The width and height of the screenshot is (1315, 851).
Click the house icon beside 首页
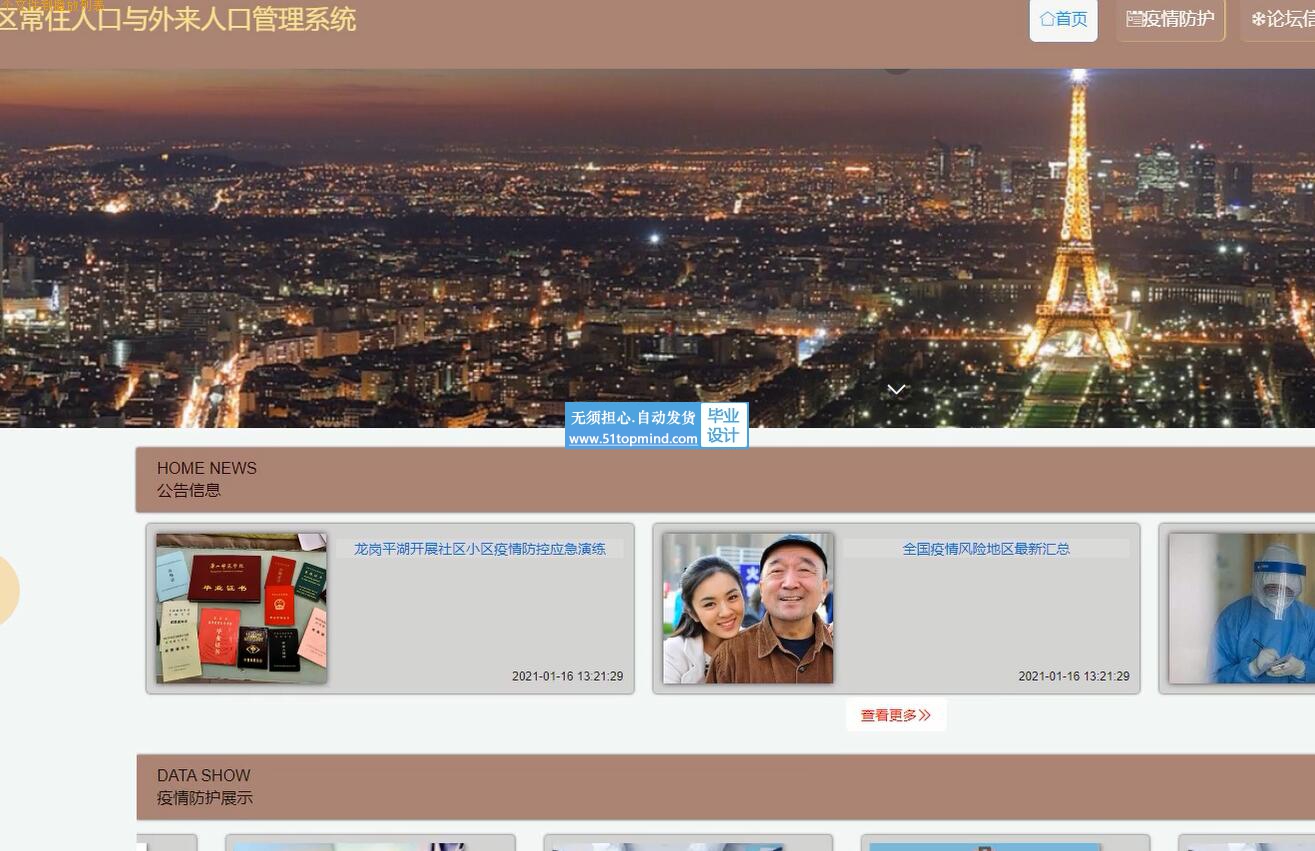coord(1047,19)
